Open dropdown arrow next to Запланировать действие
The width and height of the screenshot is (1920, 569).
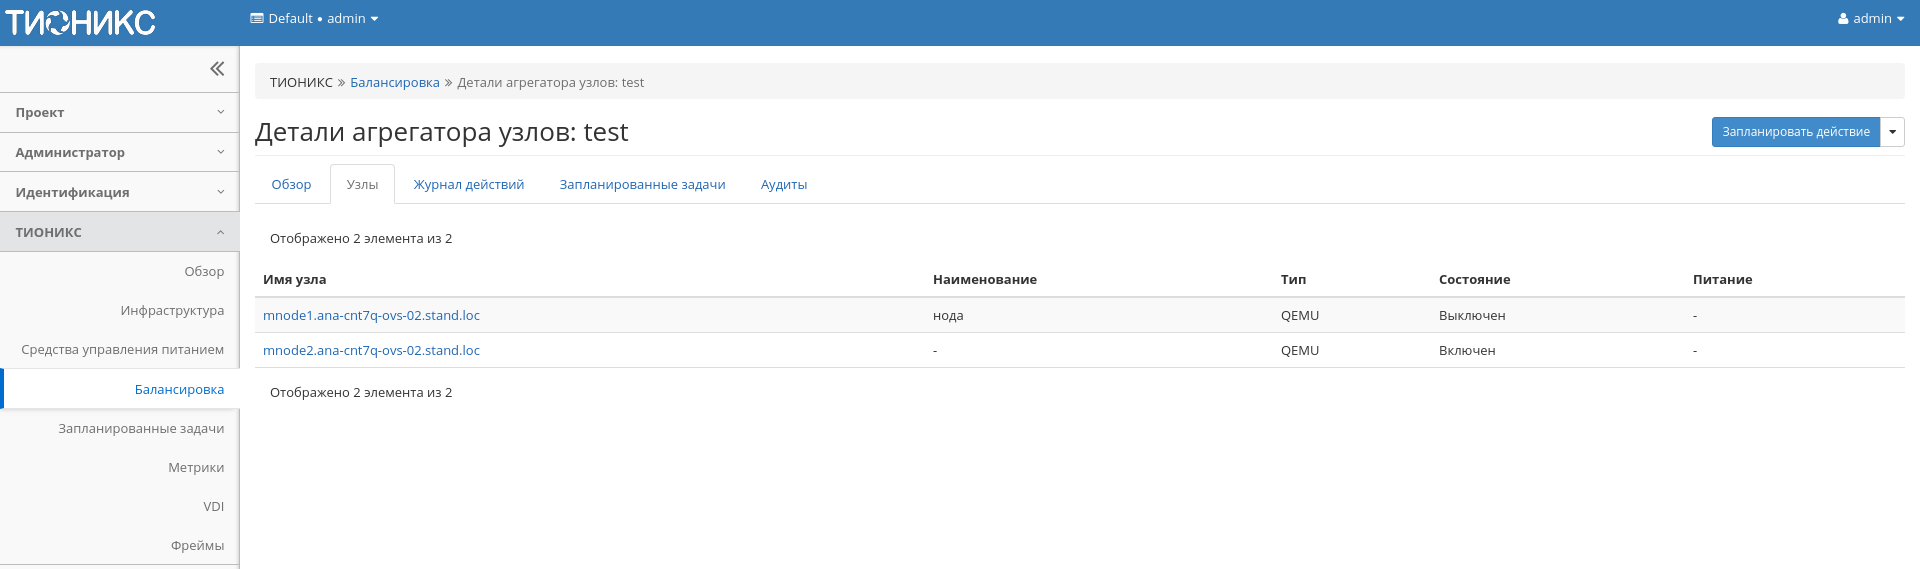[x=1892, y=132]
